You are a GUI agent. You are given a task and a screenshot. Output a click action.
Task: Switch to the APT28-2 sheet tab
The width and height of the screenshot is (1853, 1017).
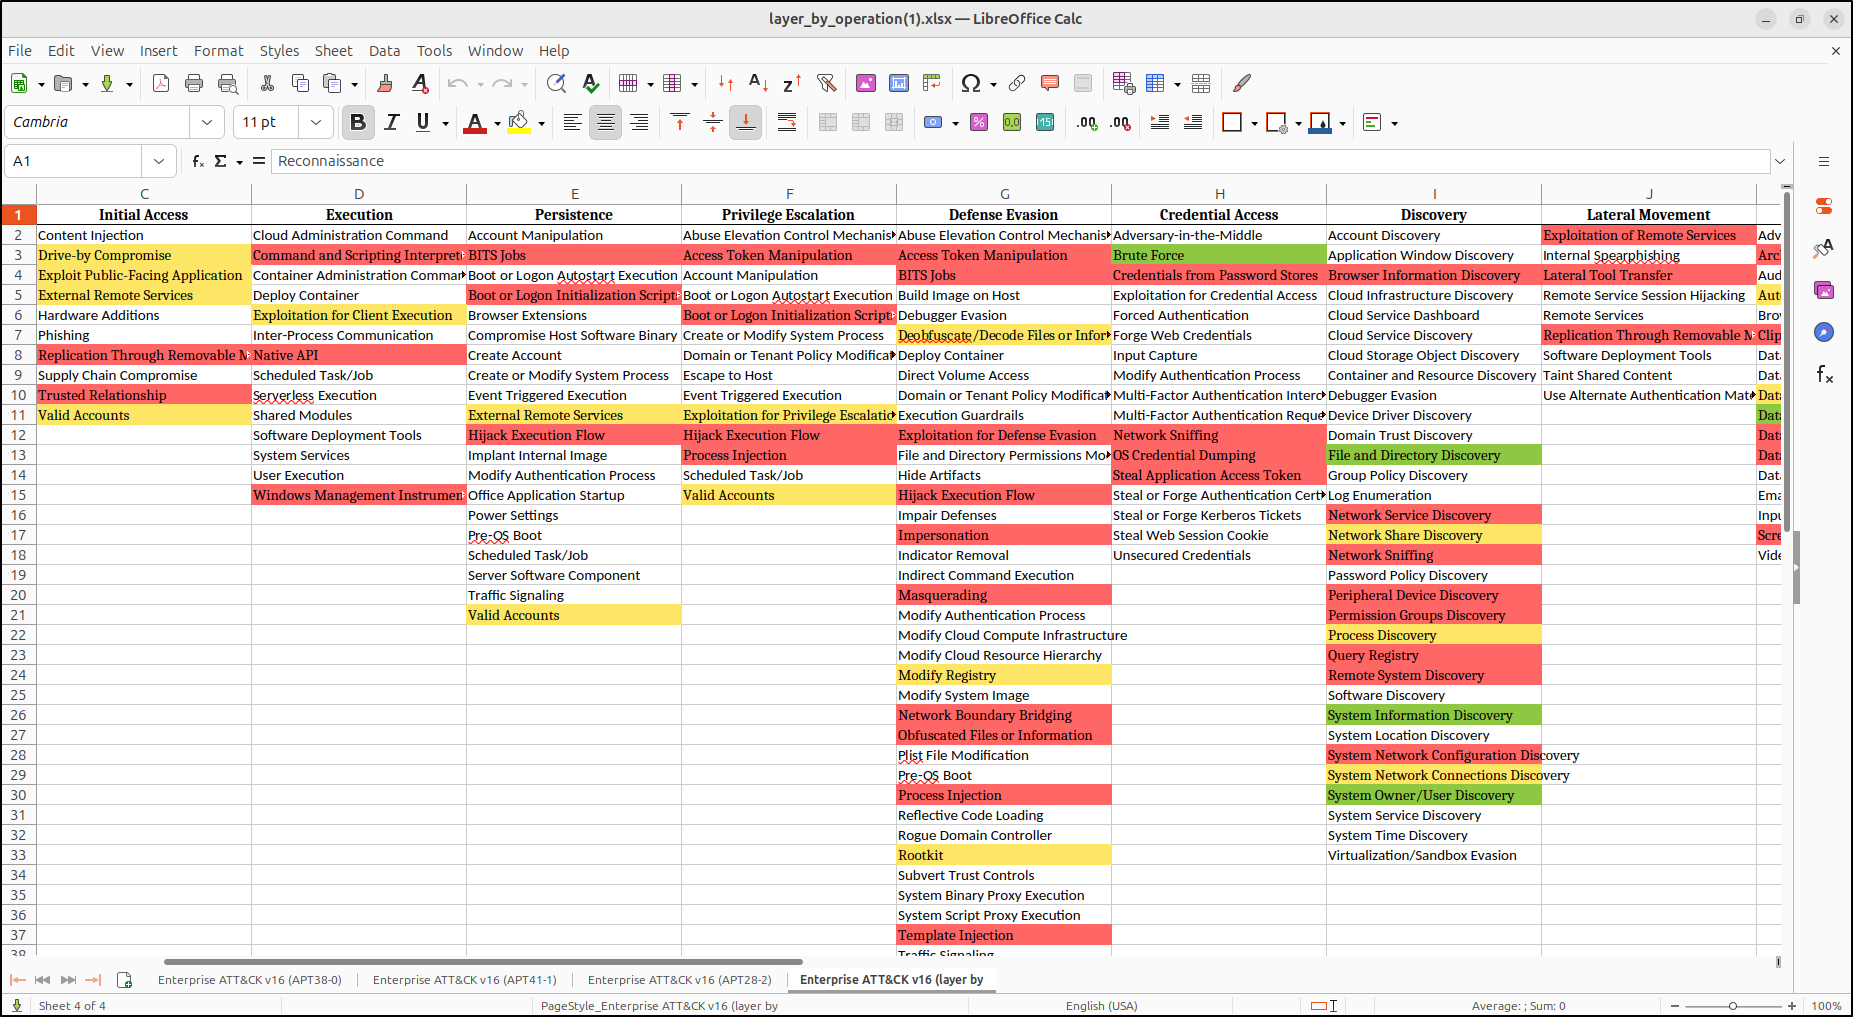(680, 980)
